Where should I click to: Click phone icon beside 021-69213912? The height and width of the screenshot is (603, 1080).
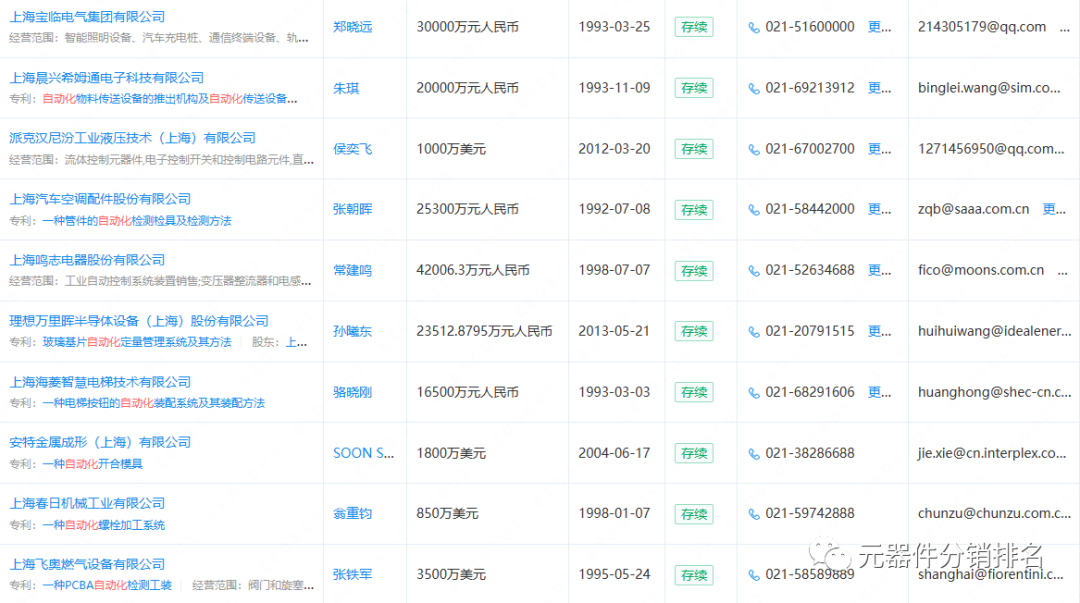(754, 88)
